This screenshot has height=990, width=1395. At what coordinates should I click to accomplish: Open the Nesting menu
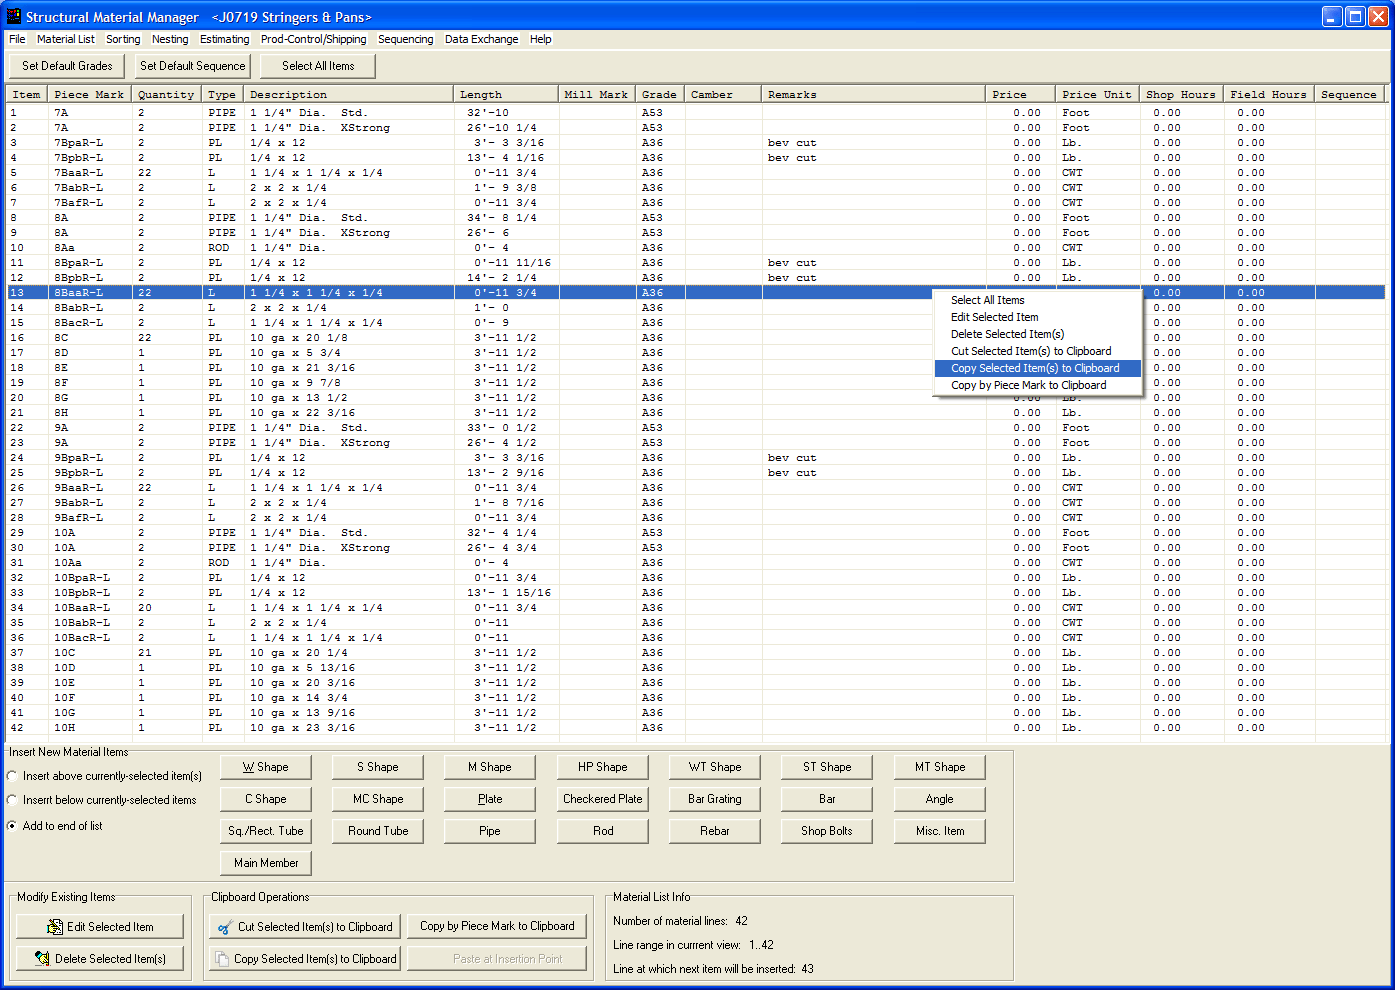tap(170, 39)
